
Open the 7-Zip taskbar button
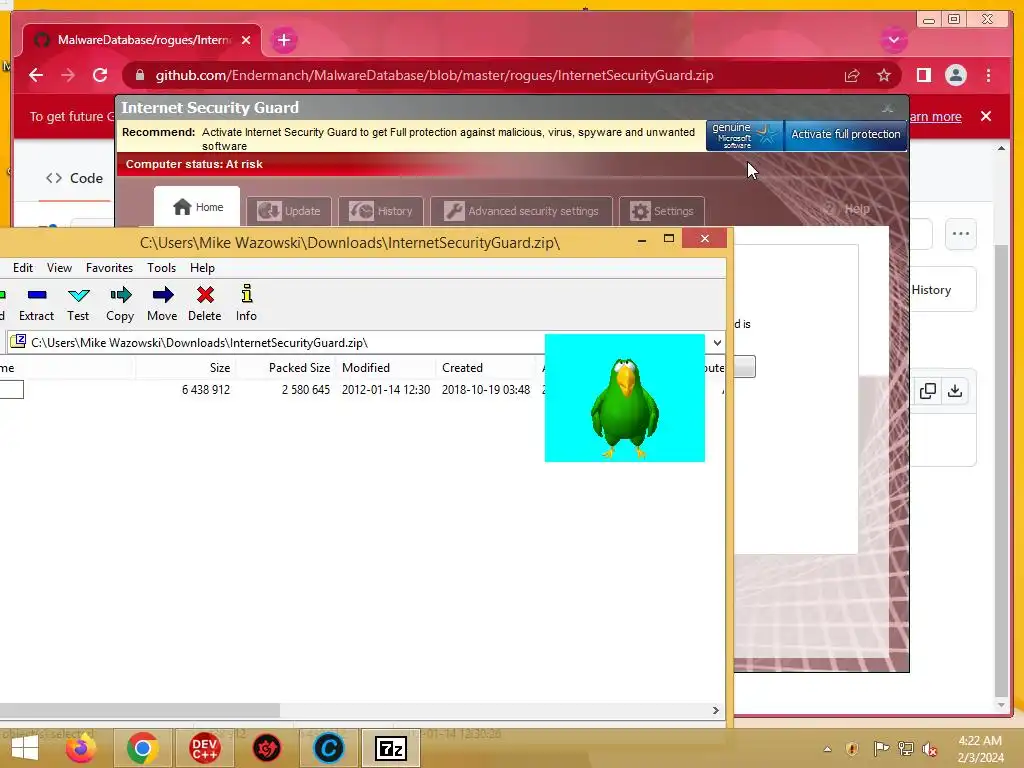[391, 748]
